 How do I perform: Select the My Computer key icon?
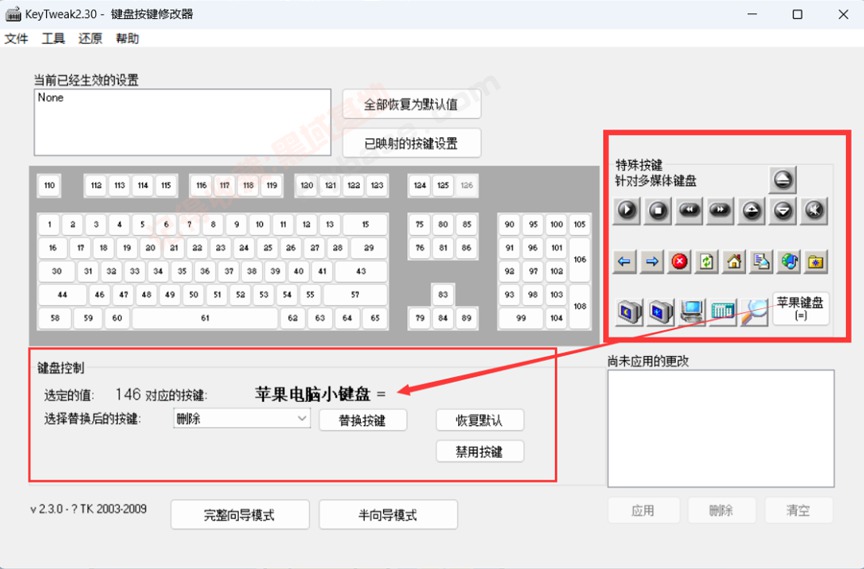692,312
